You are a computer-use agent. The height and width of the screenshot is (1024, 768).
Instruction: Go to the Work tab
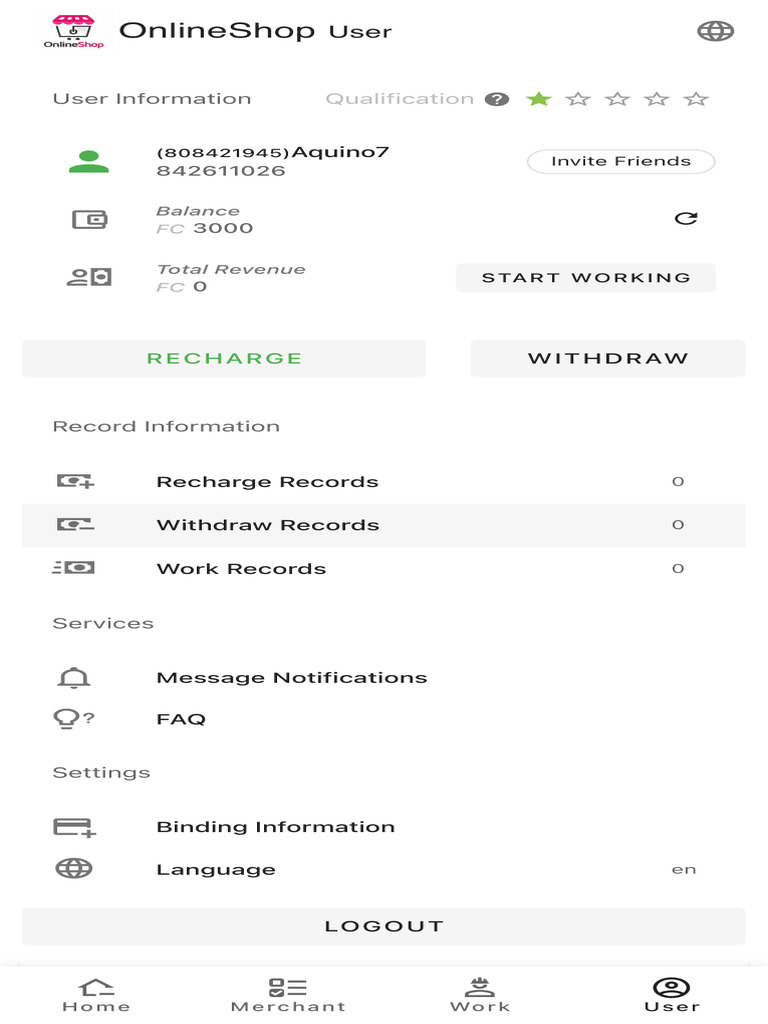[480, 995]
